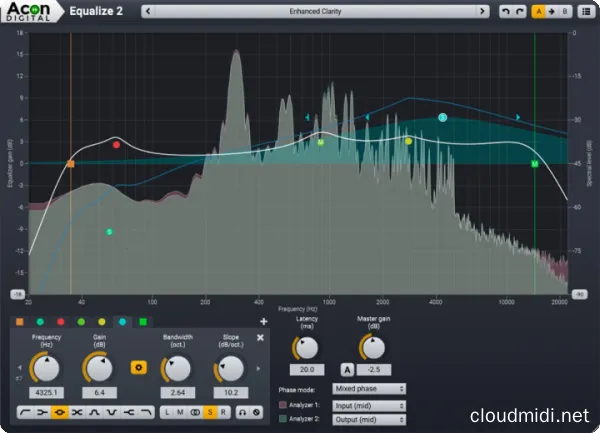The height and width of the screenshot is (433, 600).
Task: Click the cyan S band node on the graph
Action: pyautogui.click(x=443, y=117)
